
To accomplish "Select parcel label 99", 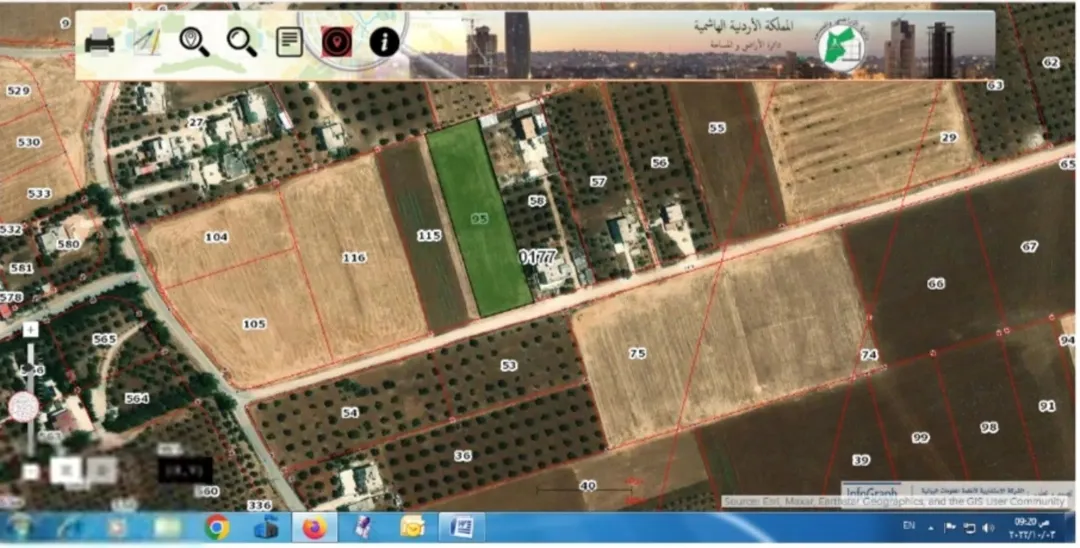I will pyautogui.click(x=920, y=437).
